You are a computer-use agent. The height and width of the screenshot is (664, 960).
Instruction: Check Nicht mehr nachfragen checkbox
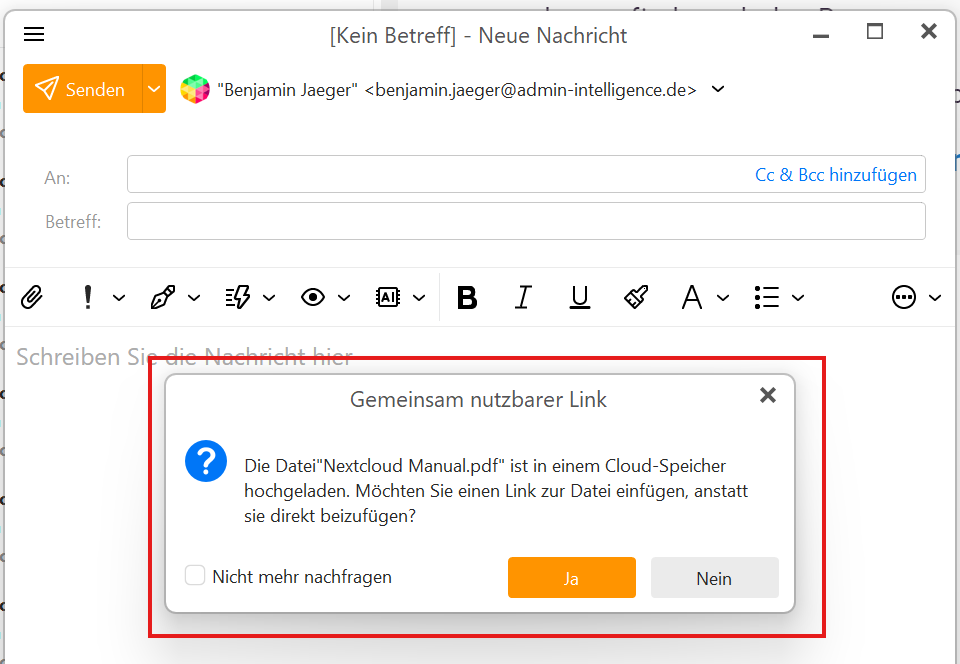coord(195,575)
